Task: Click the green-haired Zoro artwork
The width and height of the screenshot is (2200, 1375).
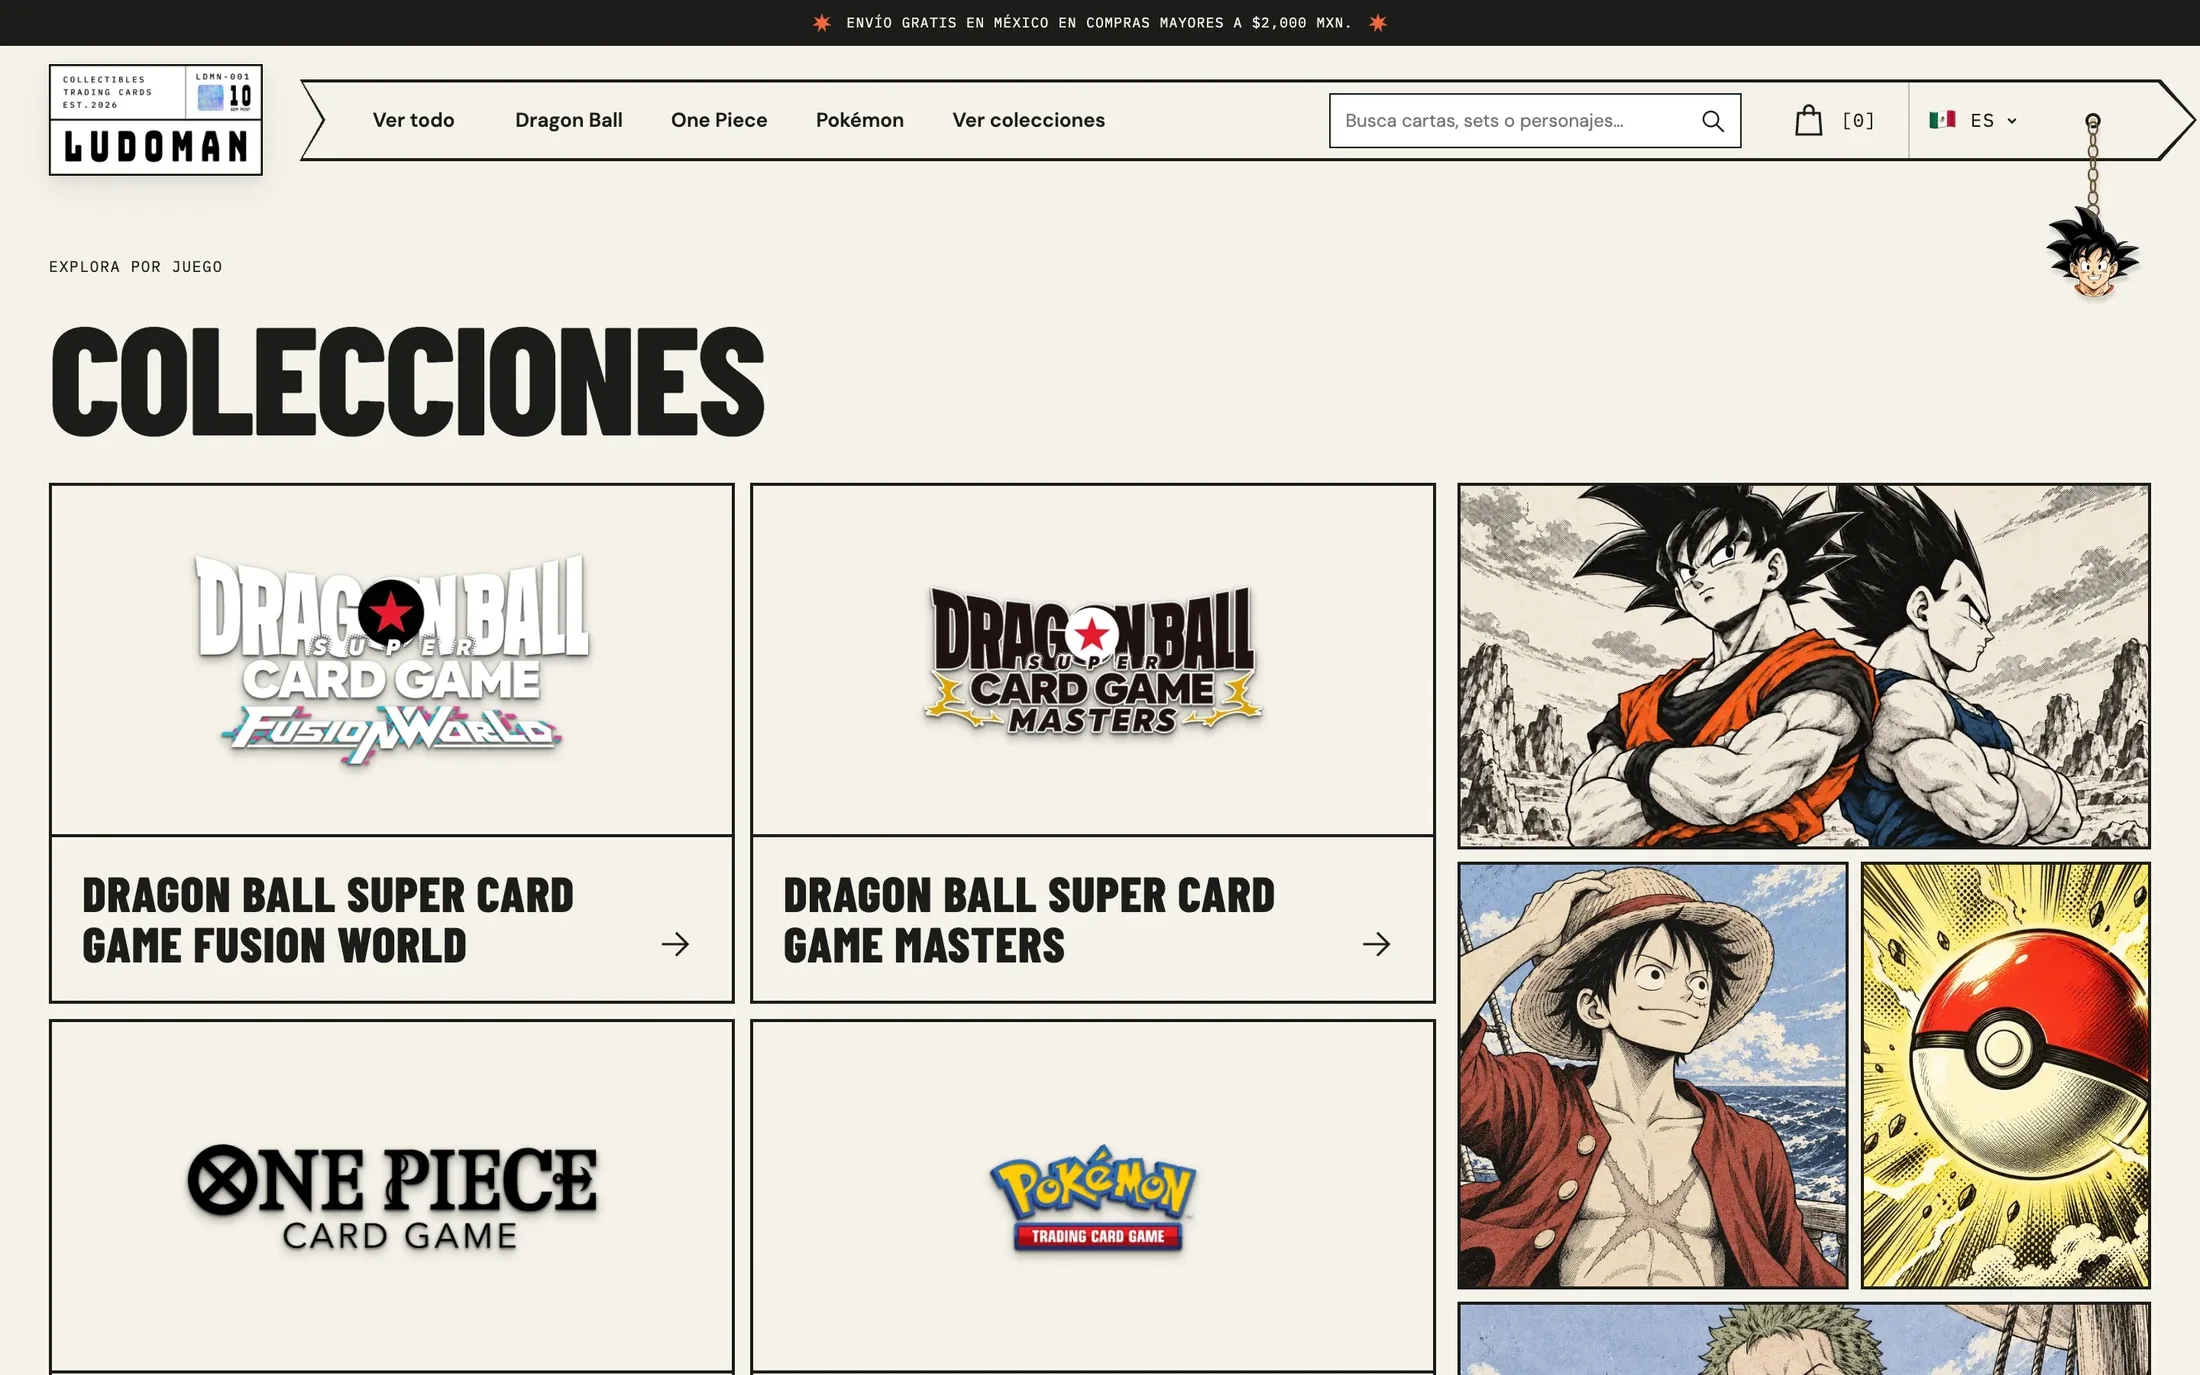Action: (x=1804, y=1339)
